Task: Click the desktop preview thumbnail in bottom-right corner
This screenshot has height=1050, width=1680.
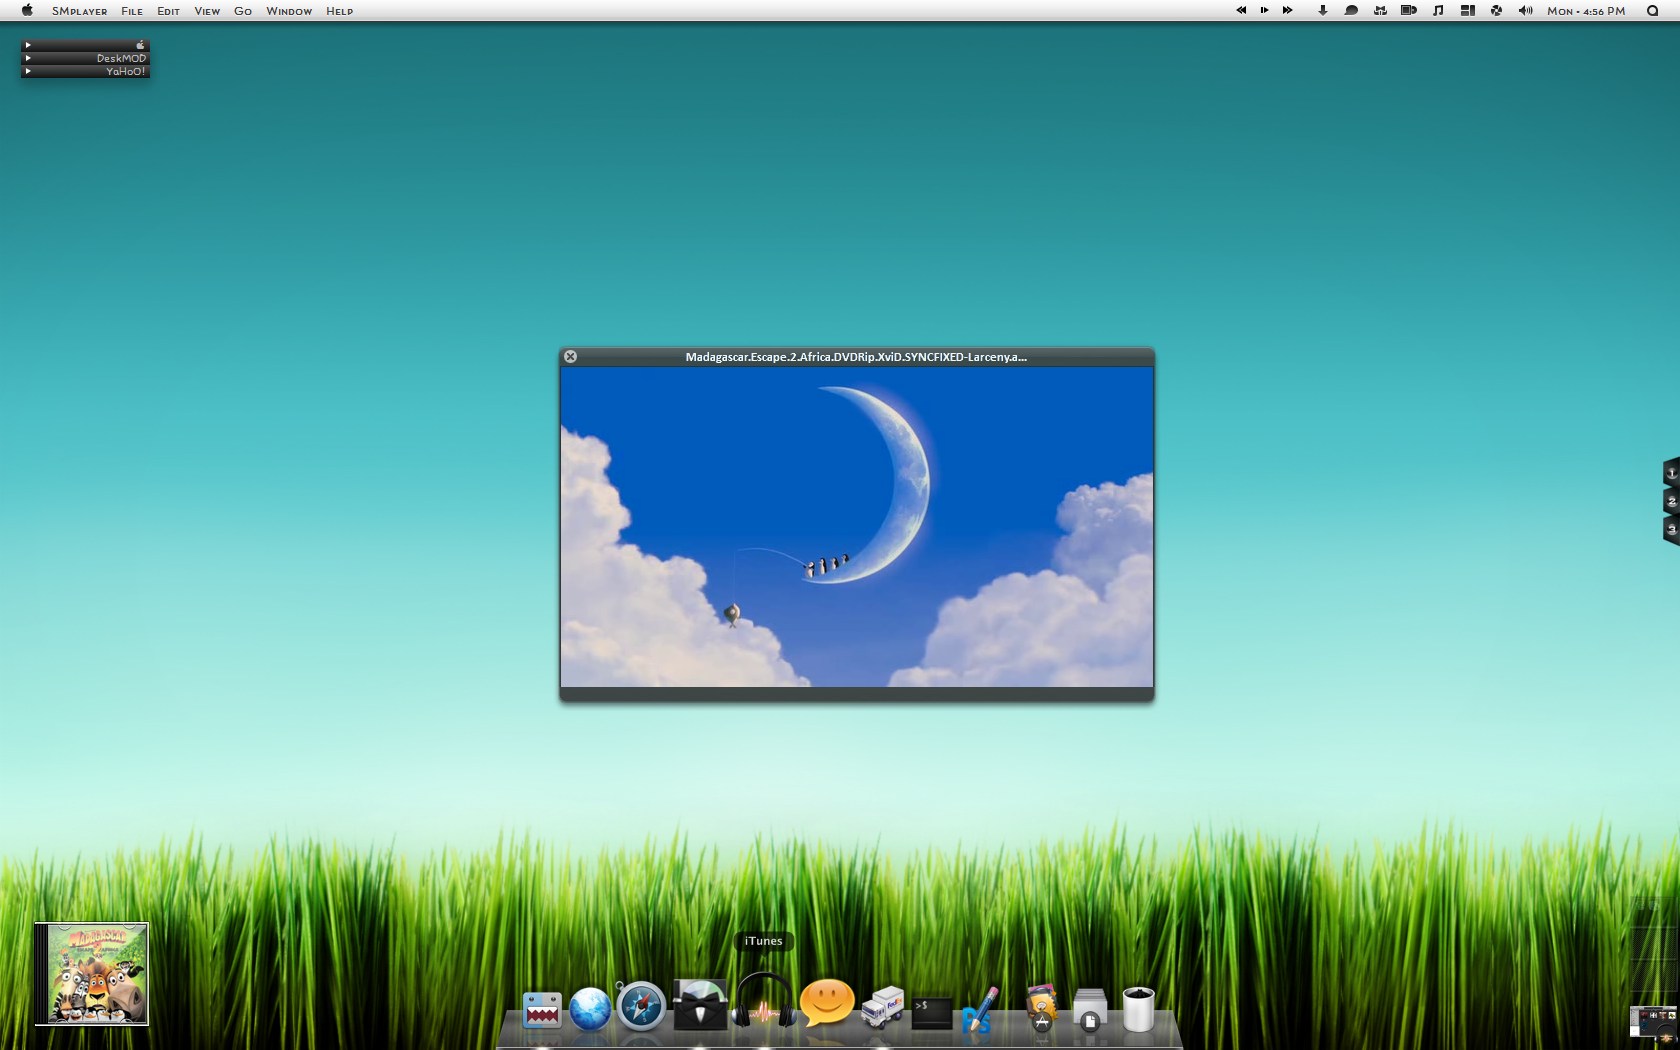Action: [1653, 1021]
